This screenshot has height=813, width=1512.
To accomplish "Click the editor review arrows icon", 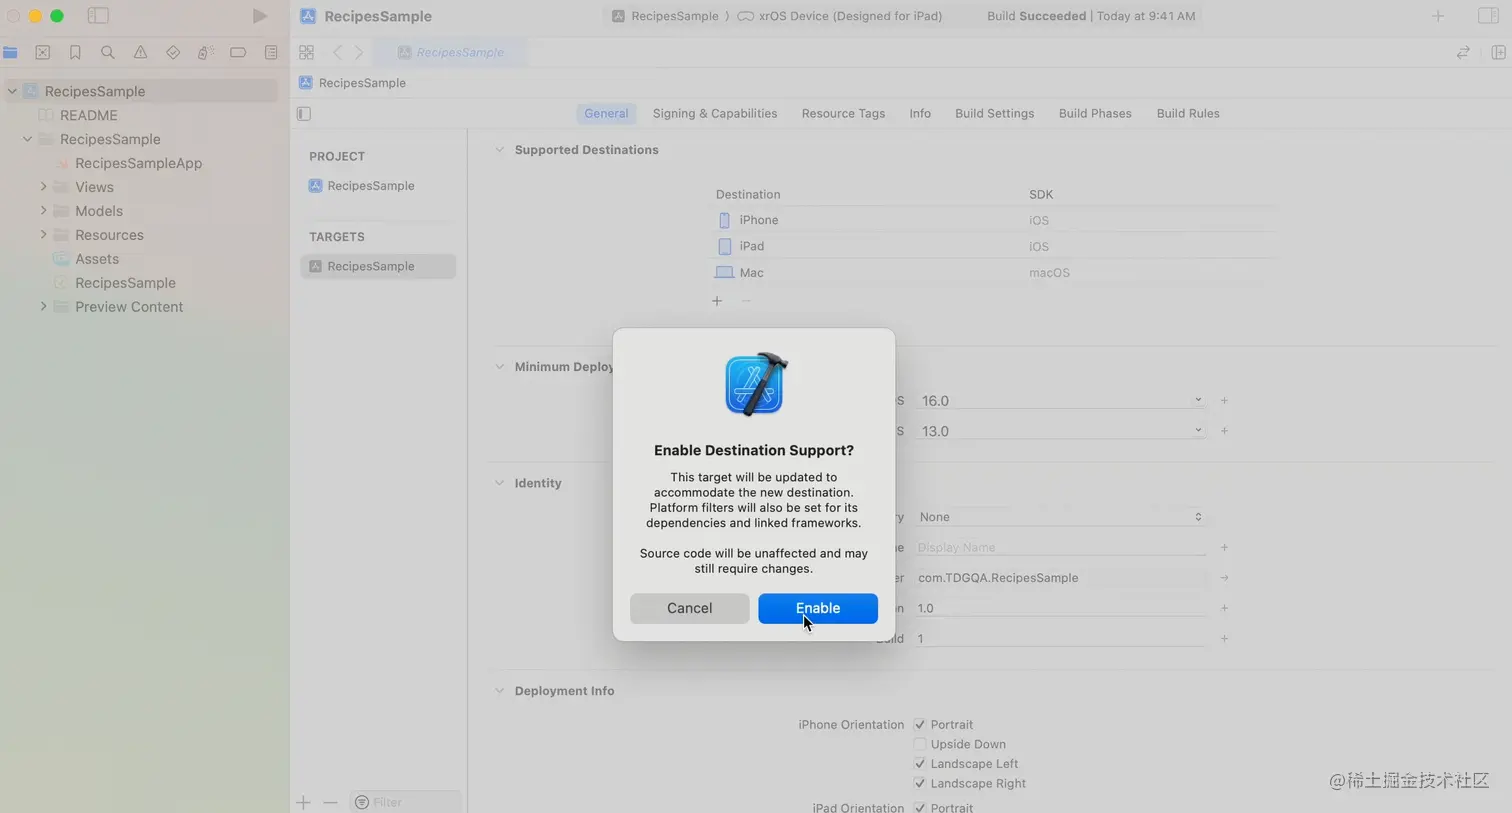I will coord(1463,52).
